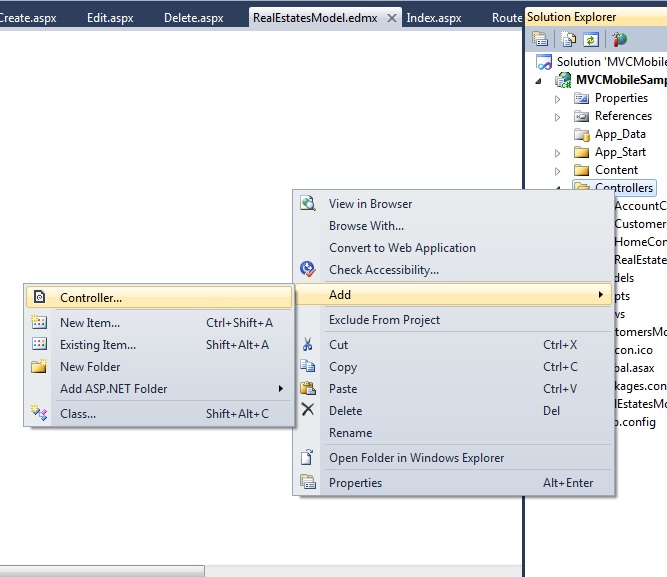Click the Paste clipboard icon
The height and width of the screenshot is (577, 667).
pos(307,388)
